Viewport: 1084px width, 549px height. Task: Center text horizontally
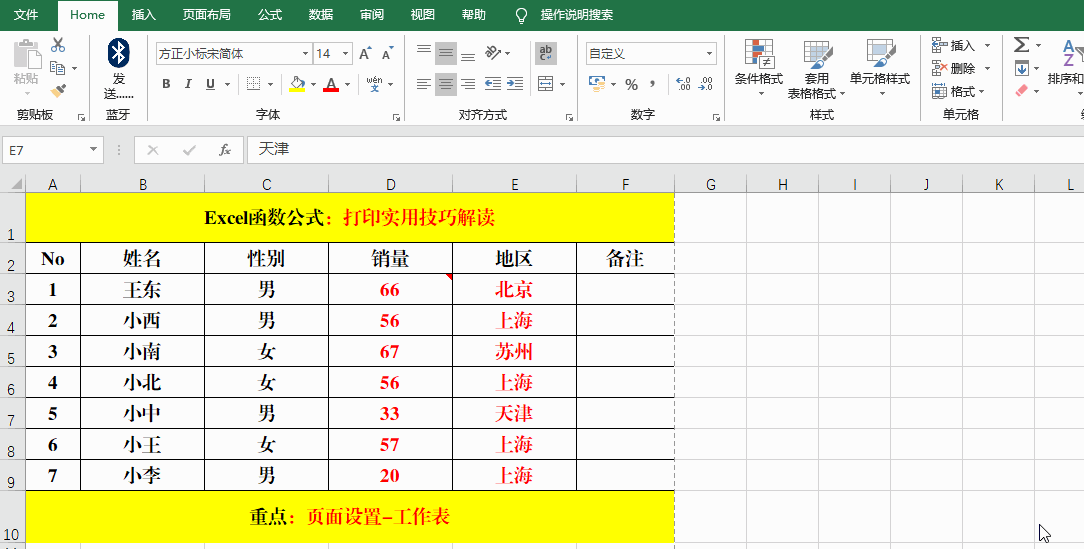click(446, 84)
